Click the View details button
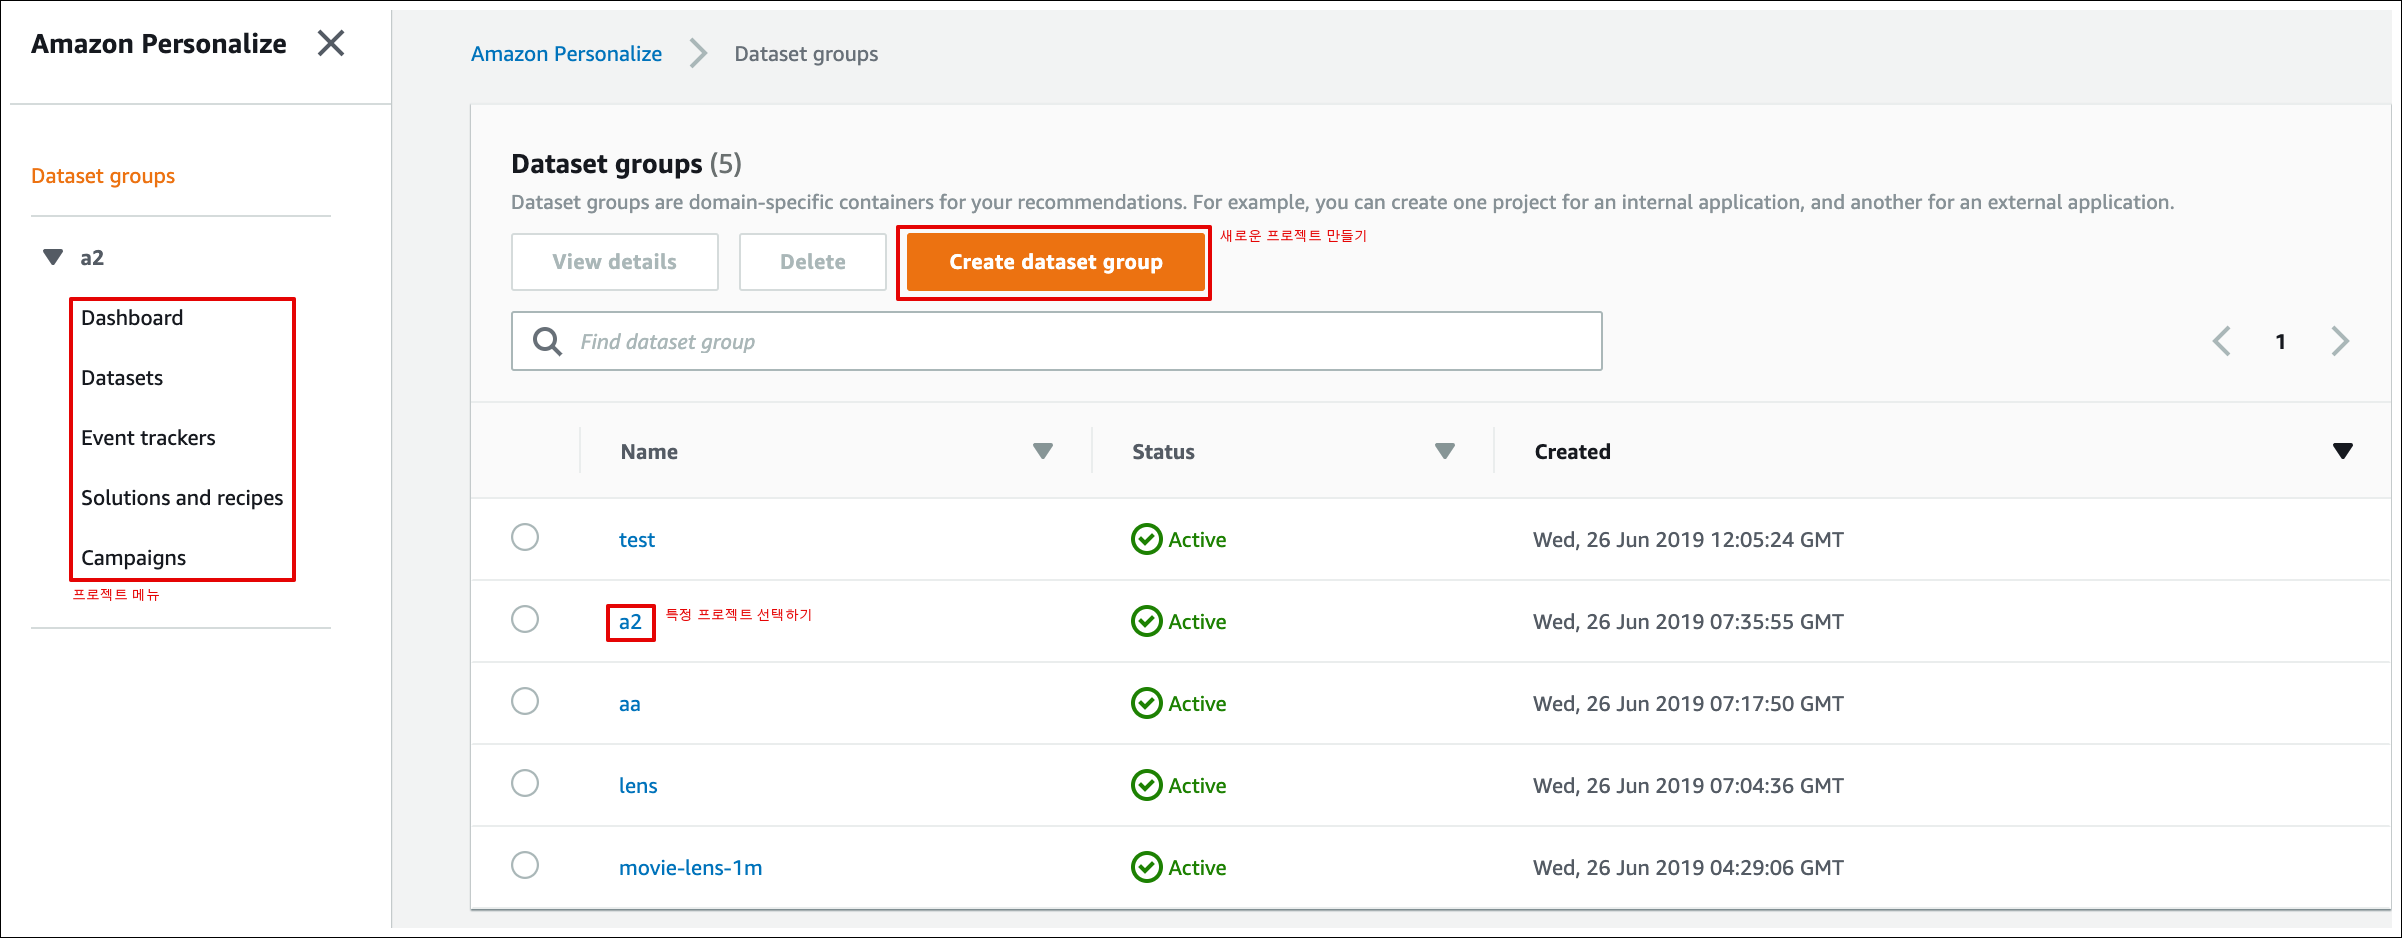 615,262
